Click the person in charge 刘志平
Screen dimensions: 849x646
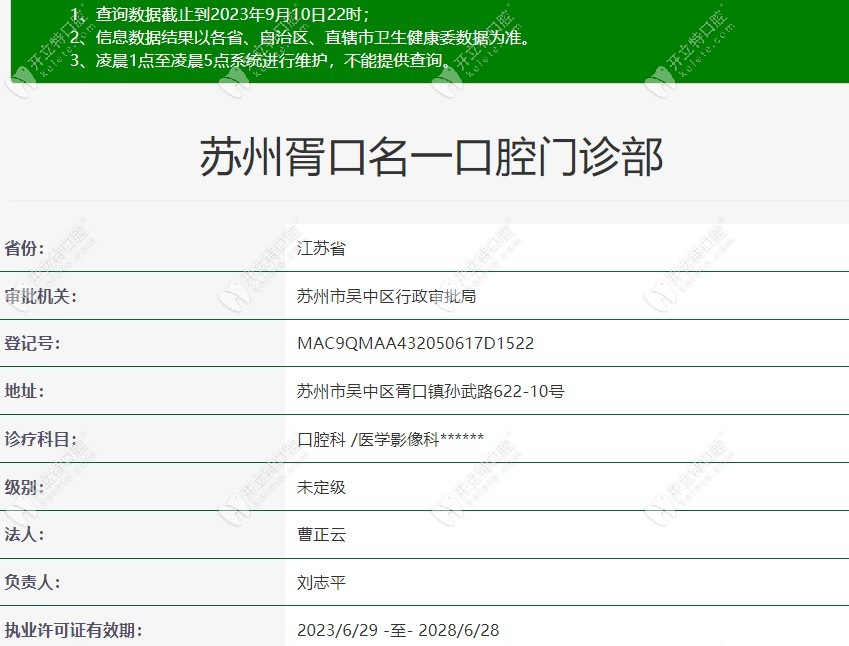tap(321, 582)
